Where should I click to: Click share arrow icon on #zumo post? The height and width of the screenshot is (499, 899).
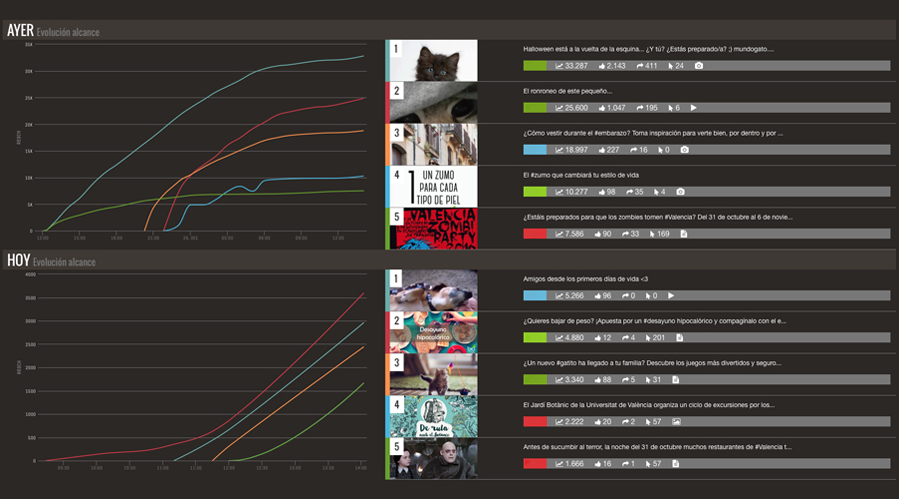tap(630, 192)
